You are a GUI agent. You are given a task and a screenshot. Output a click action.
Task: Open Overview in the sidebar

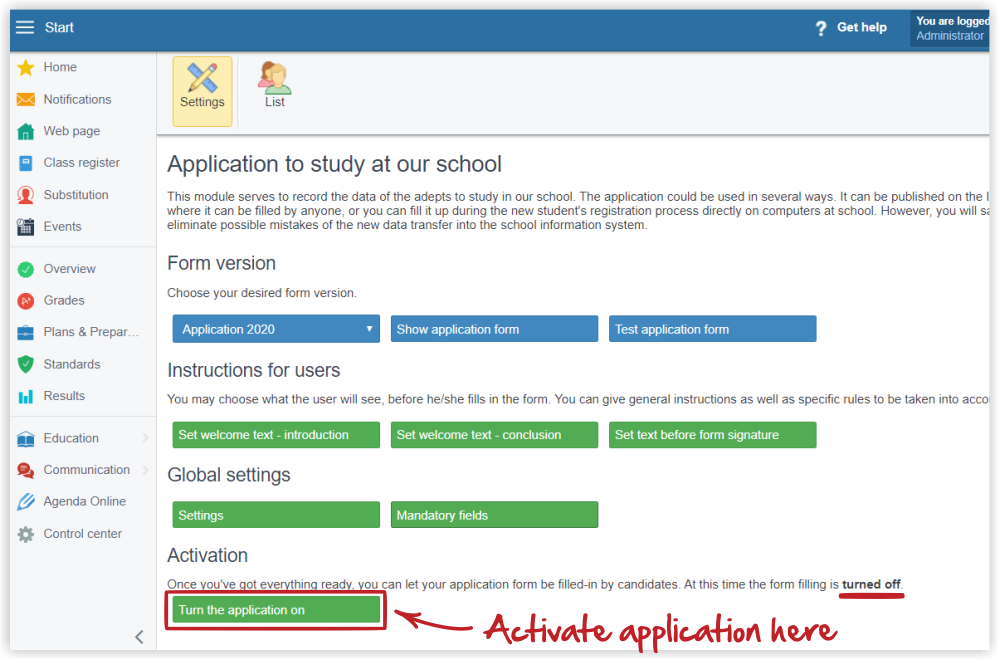tap(69, 269)
